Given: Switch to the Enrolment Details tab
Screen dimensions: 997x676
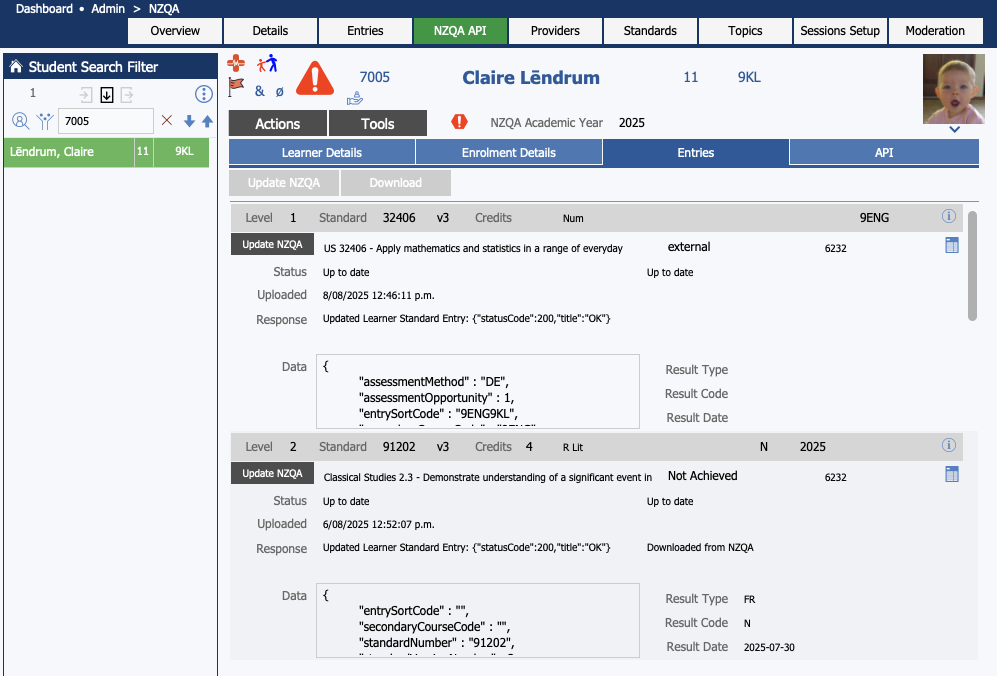Looking at the screenshot, I should [x=508, y=153].
